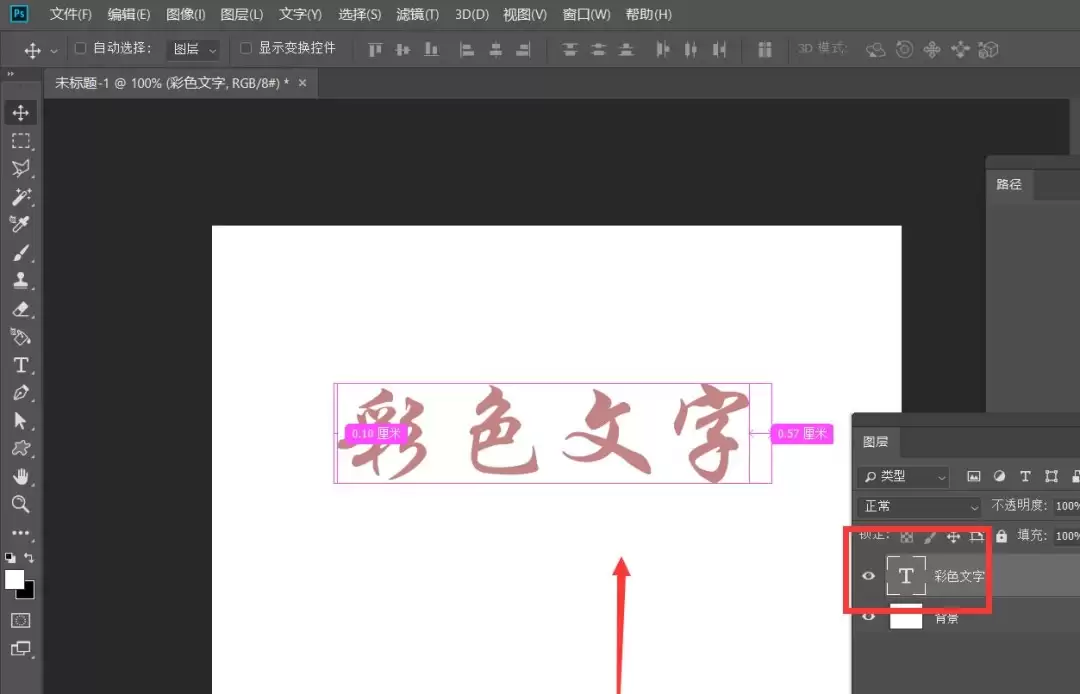Choose the Eyedropper tool
This screenshot has height=694, width=1080.
coord(21,224)
